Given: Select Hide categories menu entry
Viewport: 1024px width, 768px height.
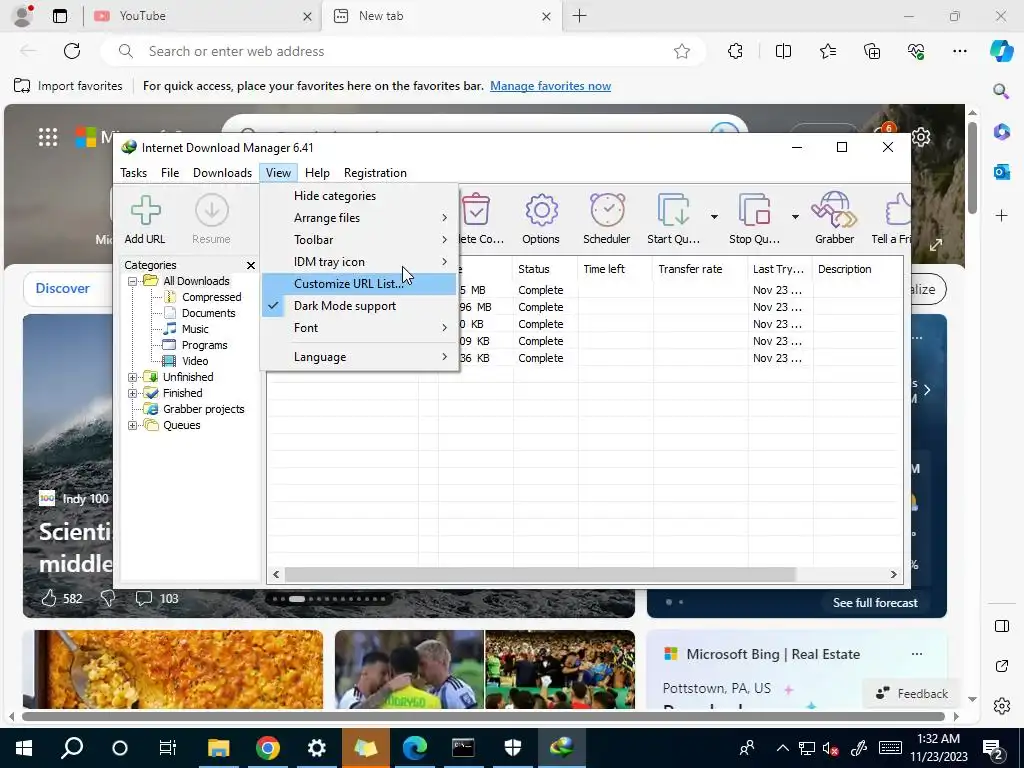Looking at the screenshot, I should pyautogui.click(x=359, y=195).
